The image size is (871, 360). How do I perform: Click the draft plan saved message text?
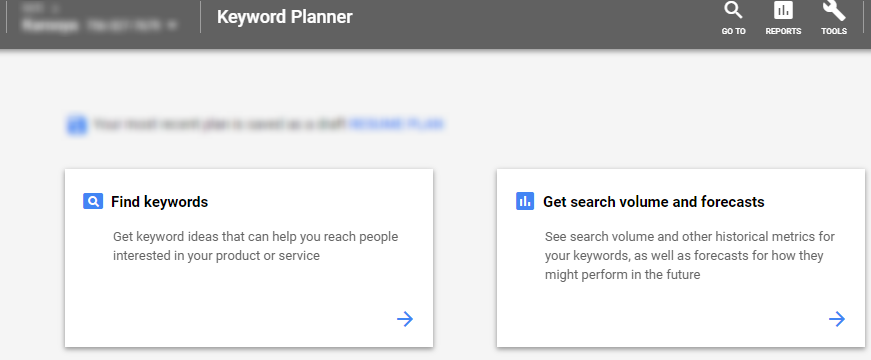coord(219,124)
